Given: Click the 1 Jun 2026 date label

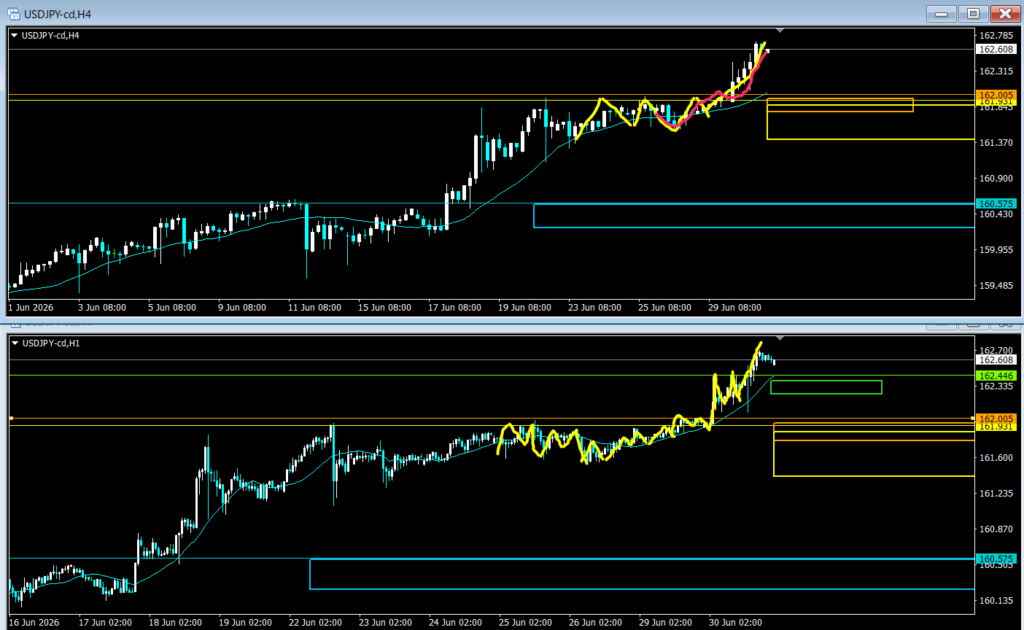Looking at the screenshot, I should click(x=31, y=307).
